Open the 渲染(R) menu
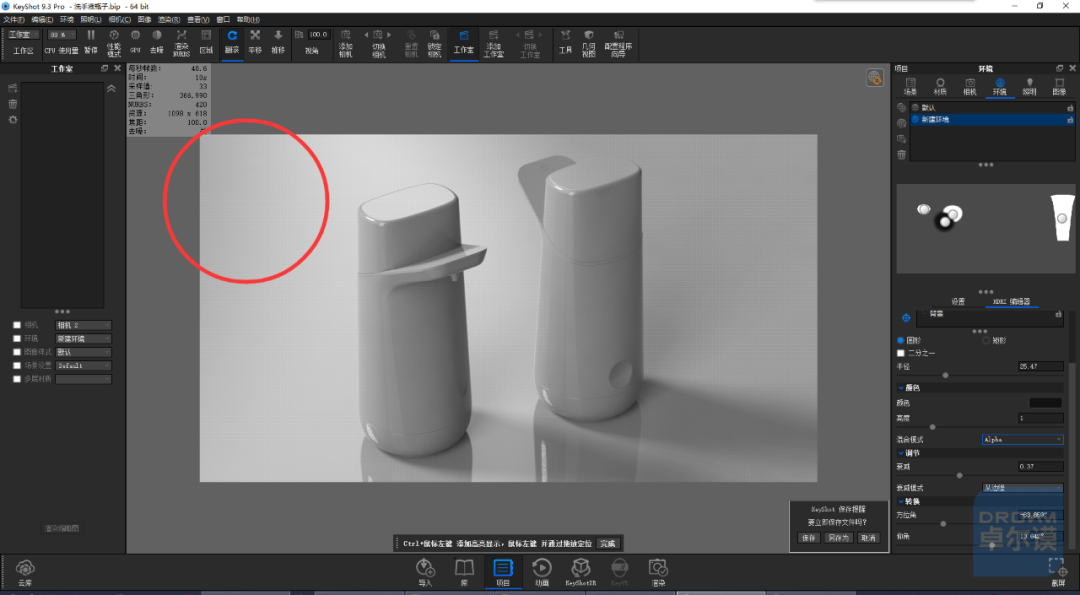This screenshot has height=595, width=1080. pyautogui.click(x=169, y=20)
